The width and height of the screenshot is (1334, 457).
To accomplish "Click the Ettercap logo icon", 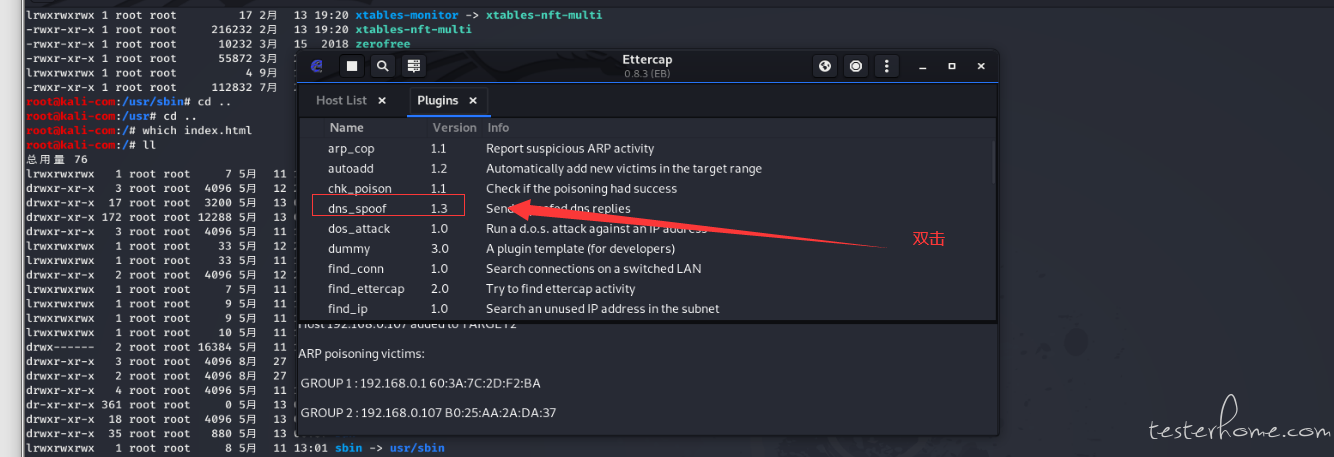I will [317, 67].
